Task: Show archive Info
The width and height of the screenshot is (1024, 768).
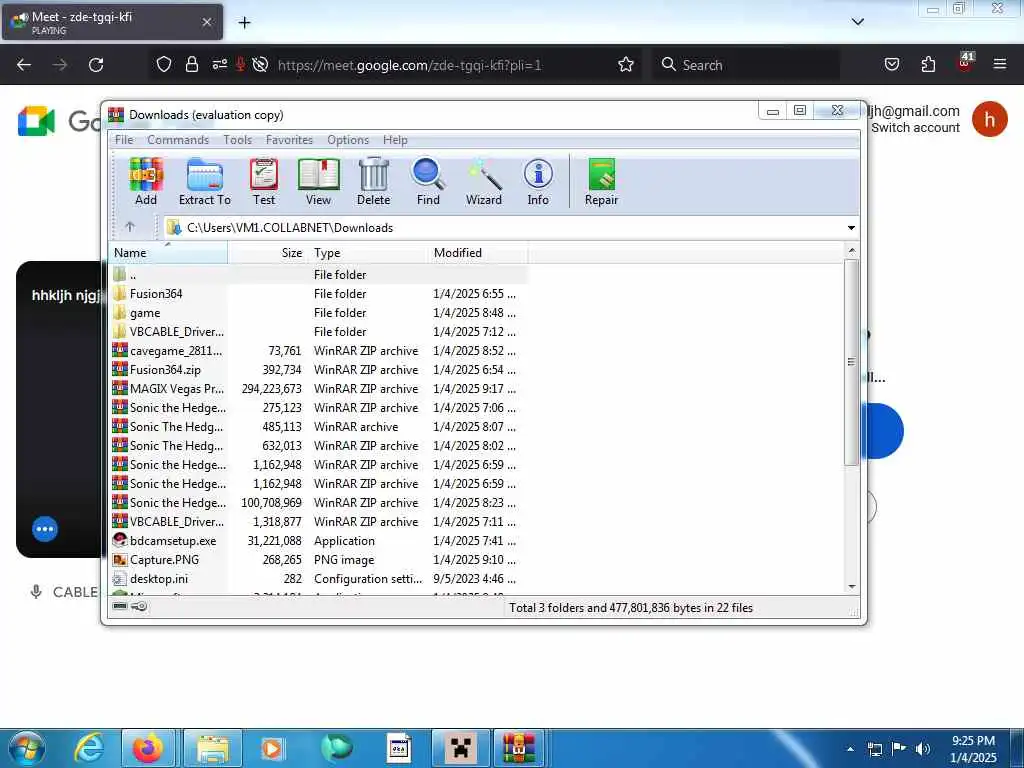Action: [538, 182]
